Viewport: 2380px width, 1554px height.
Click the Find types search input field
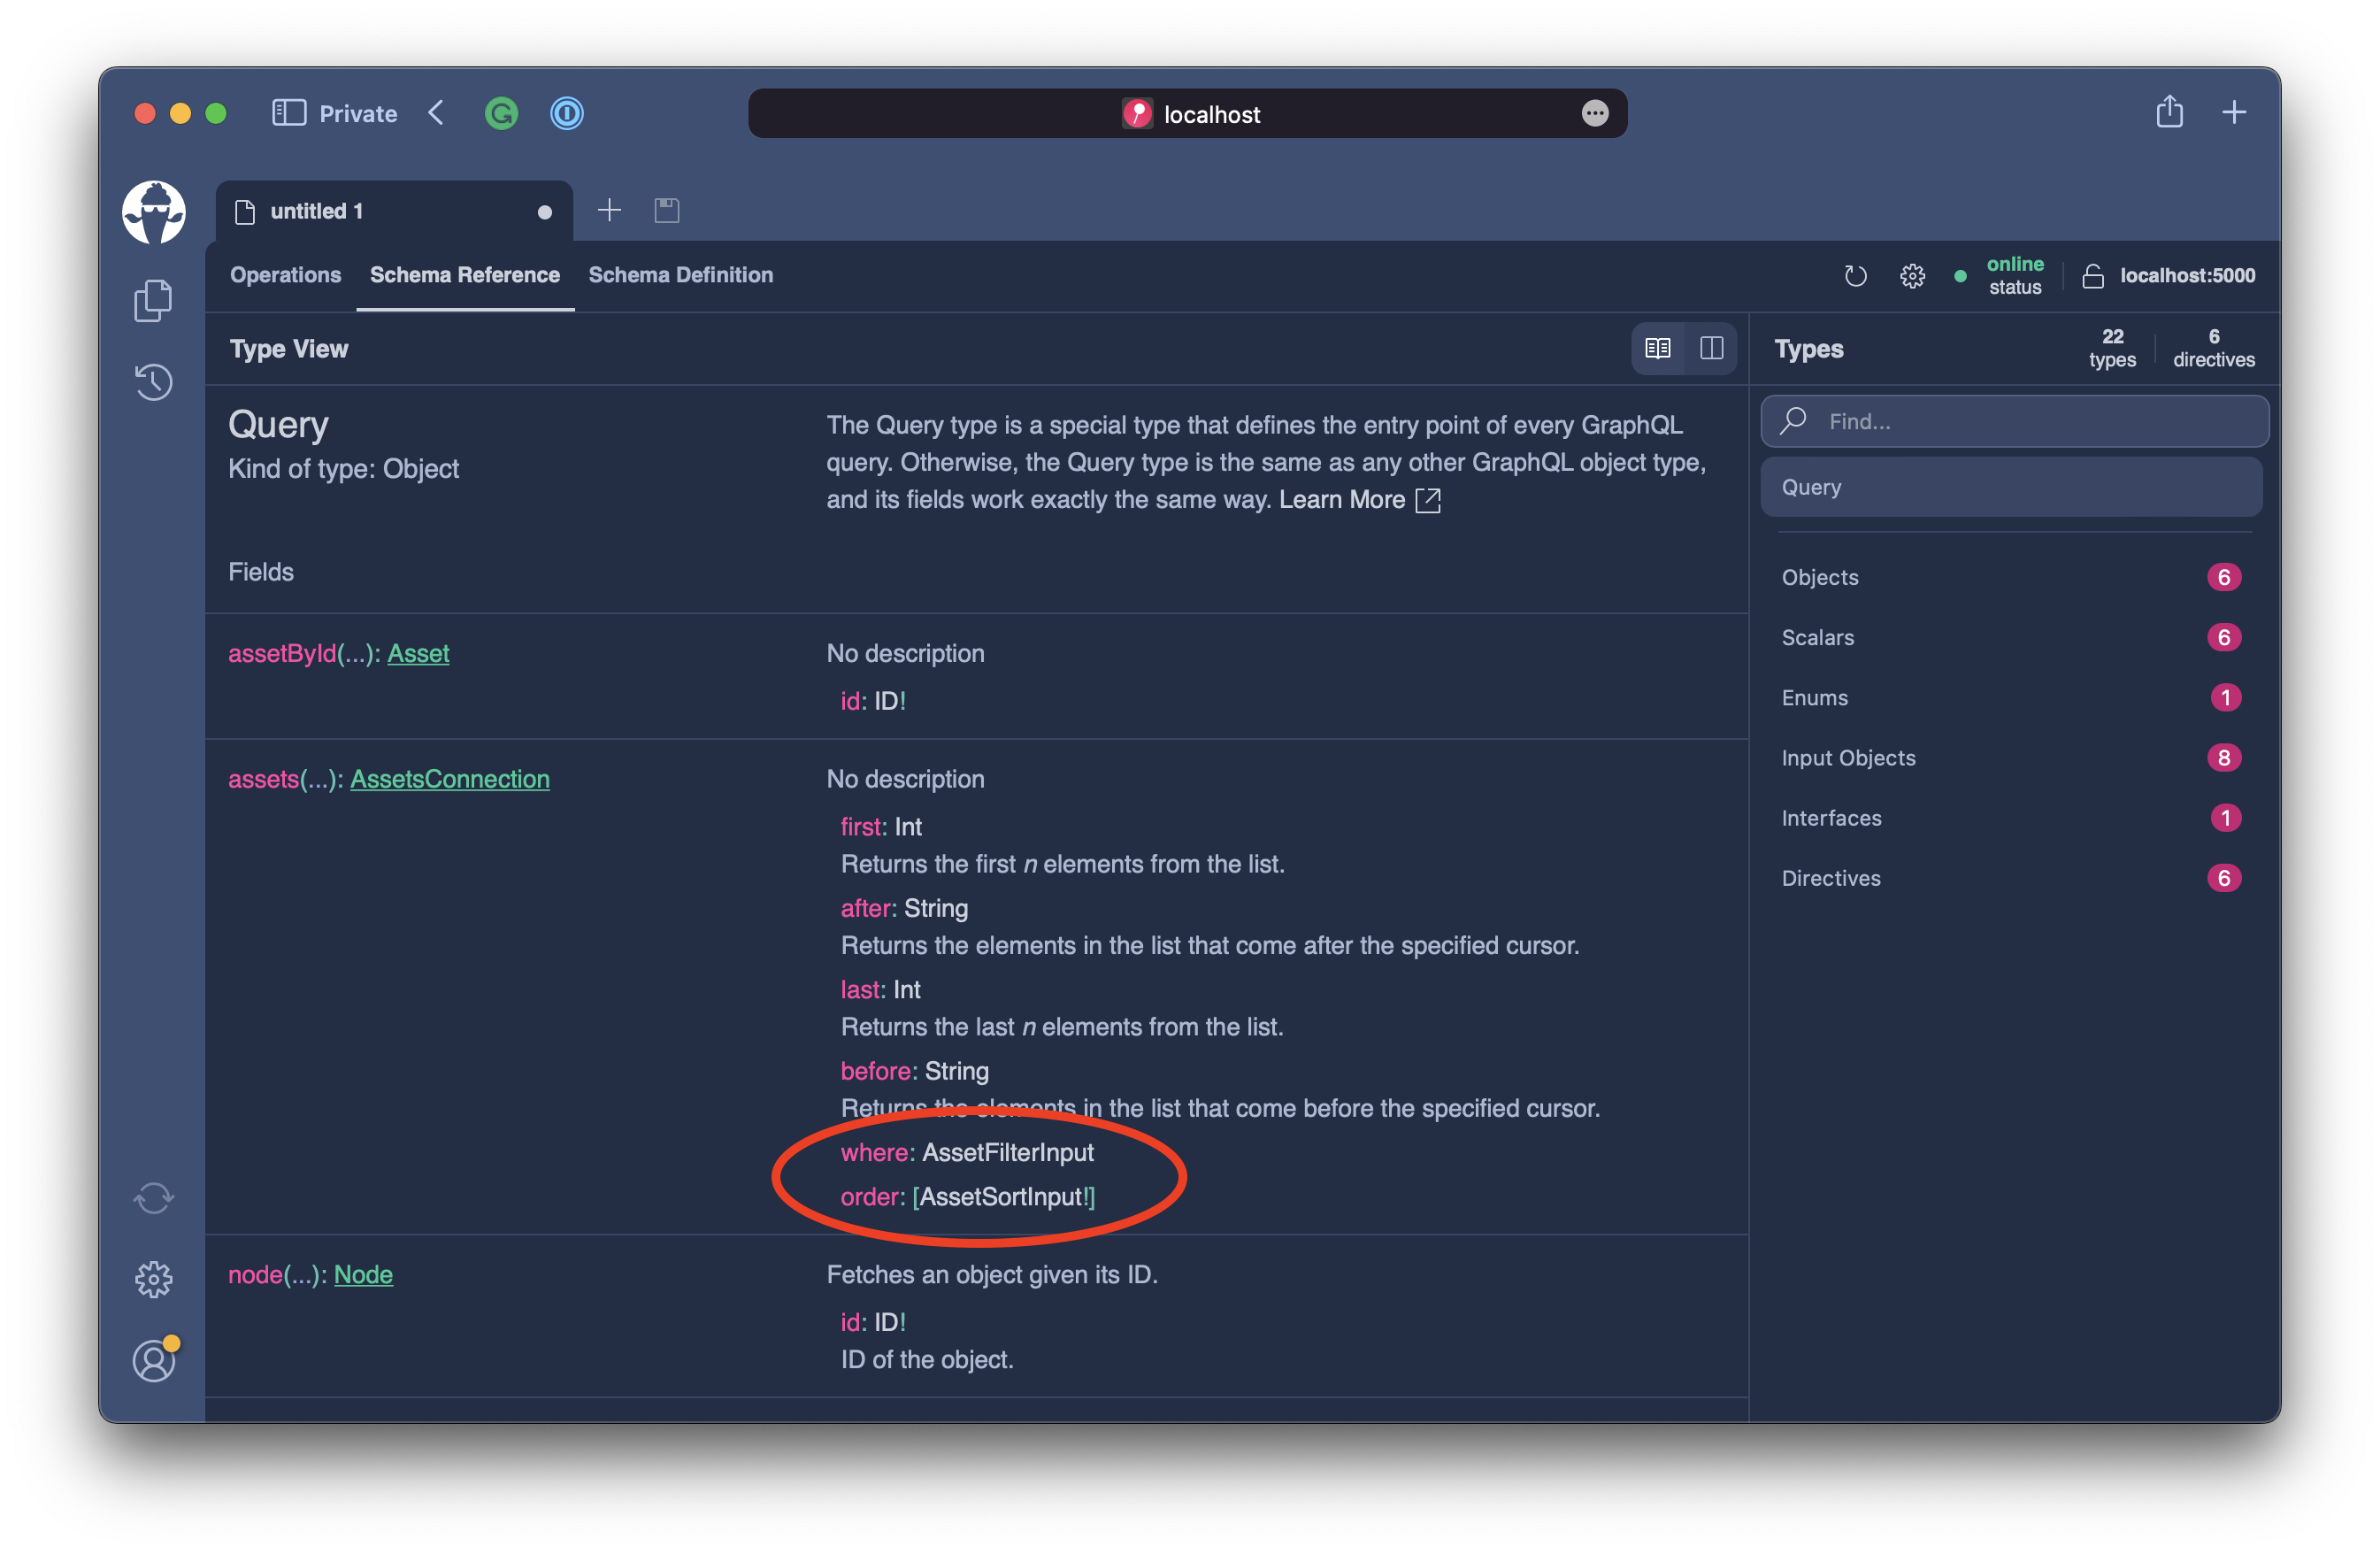2015,419
